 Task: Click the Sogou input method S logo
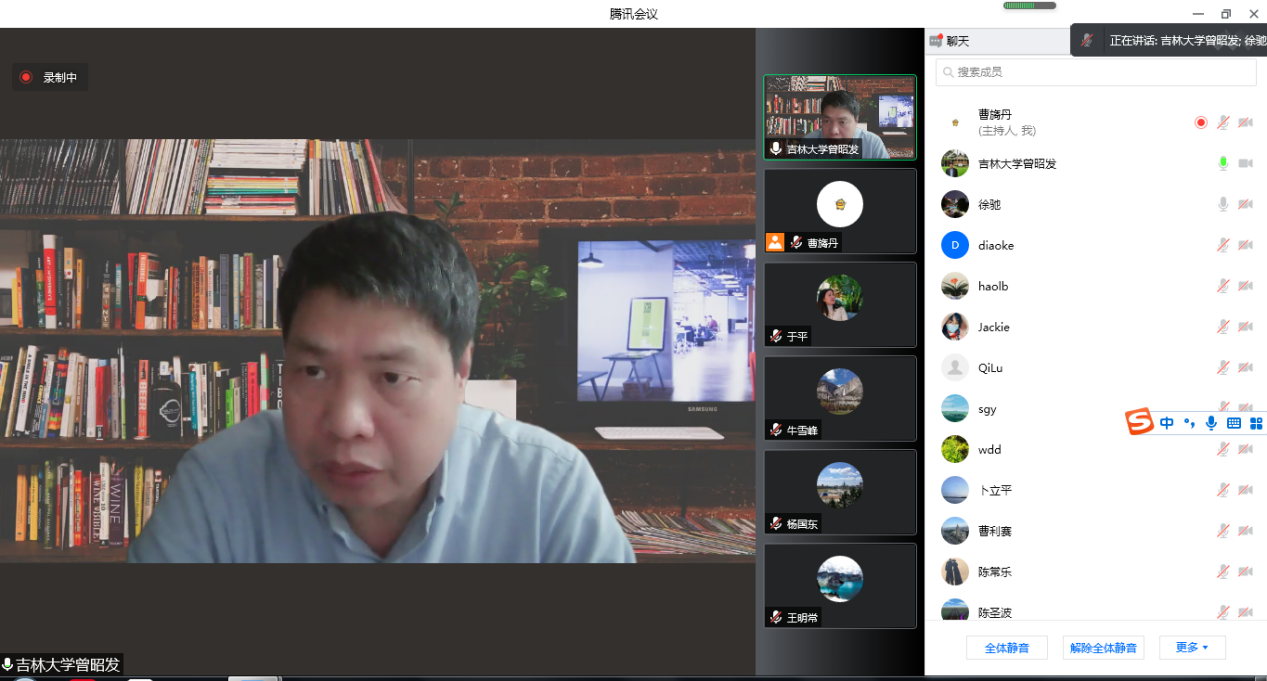(x=1139, y=423)
